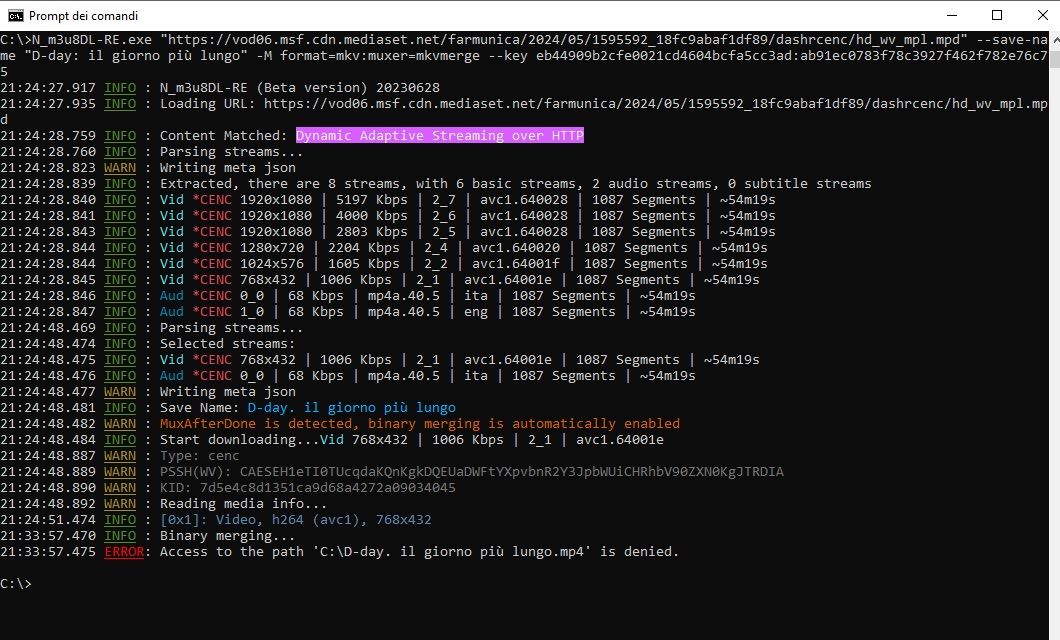This screenshot has height=640, width=1060.
Task: Click the PSSH(WV) base64 string
Action: tap(512, 472)
